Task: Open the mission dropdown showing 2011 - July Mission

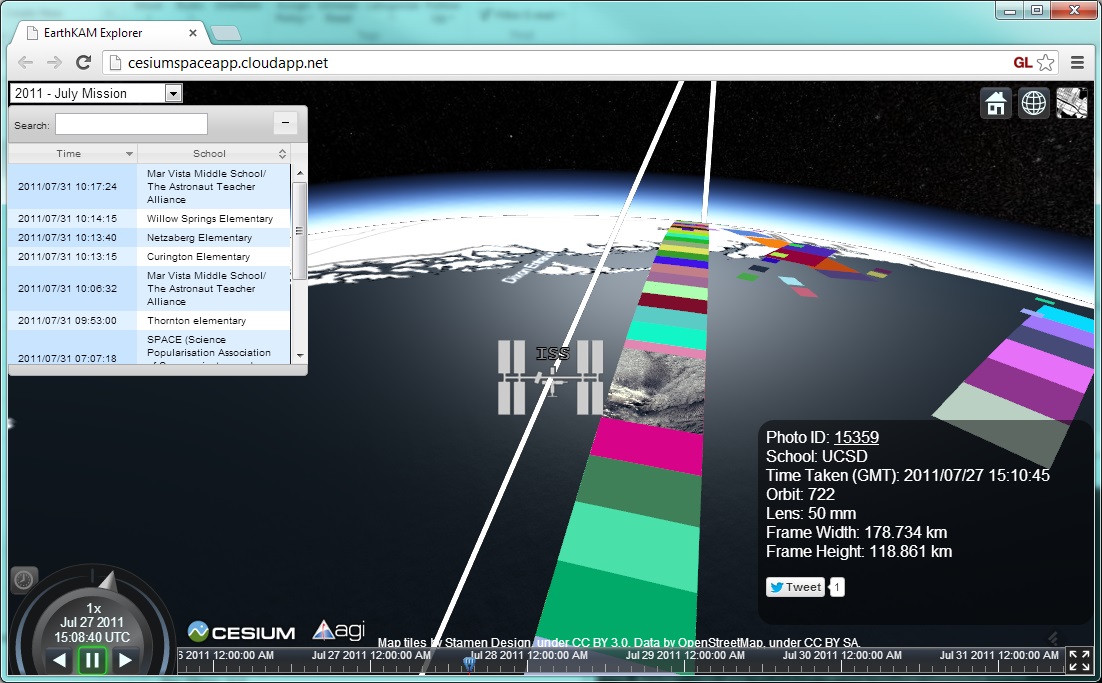Action: click(96, 93)
